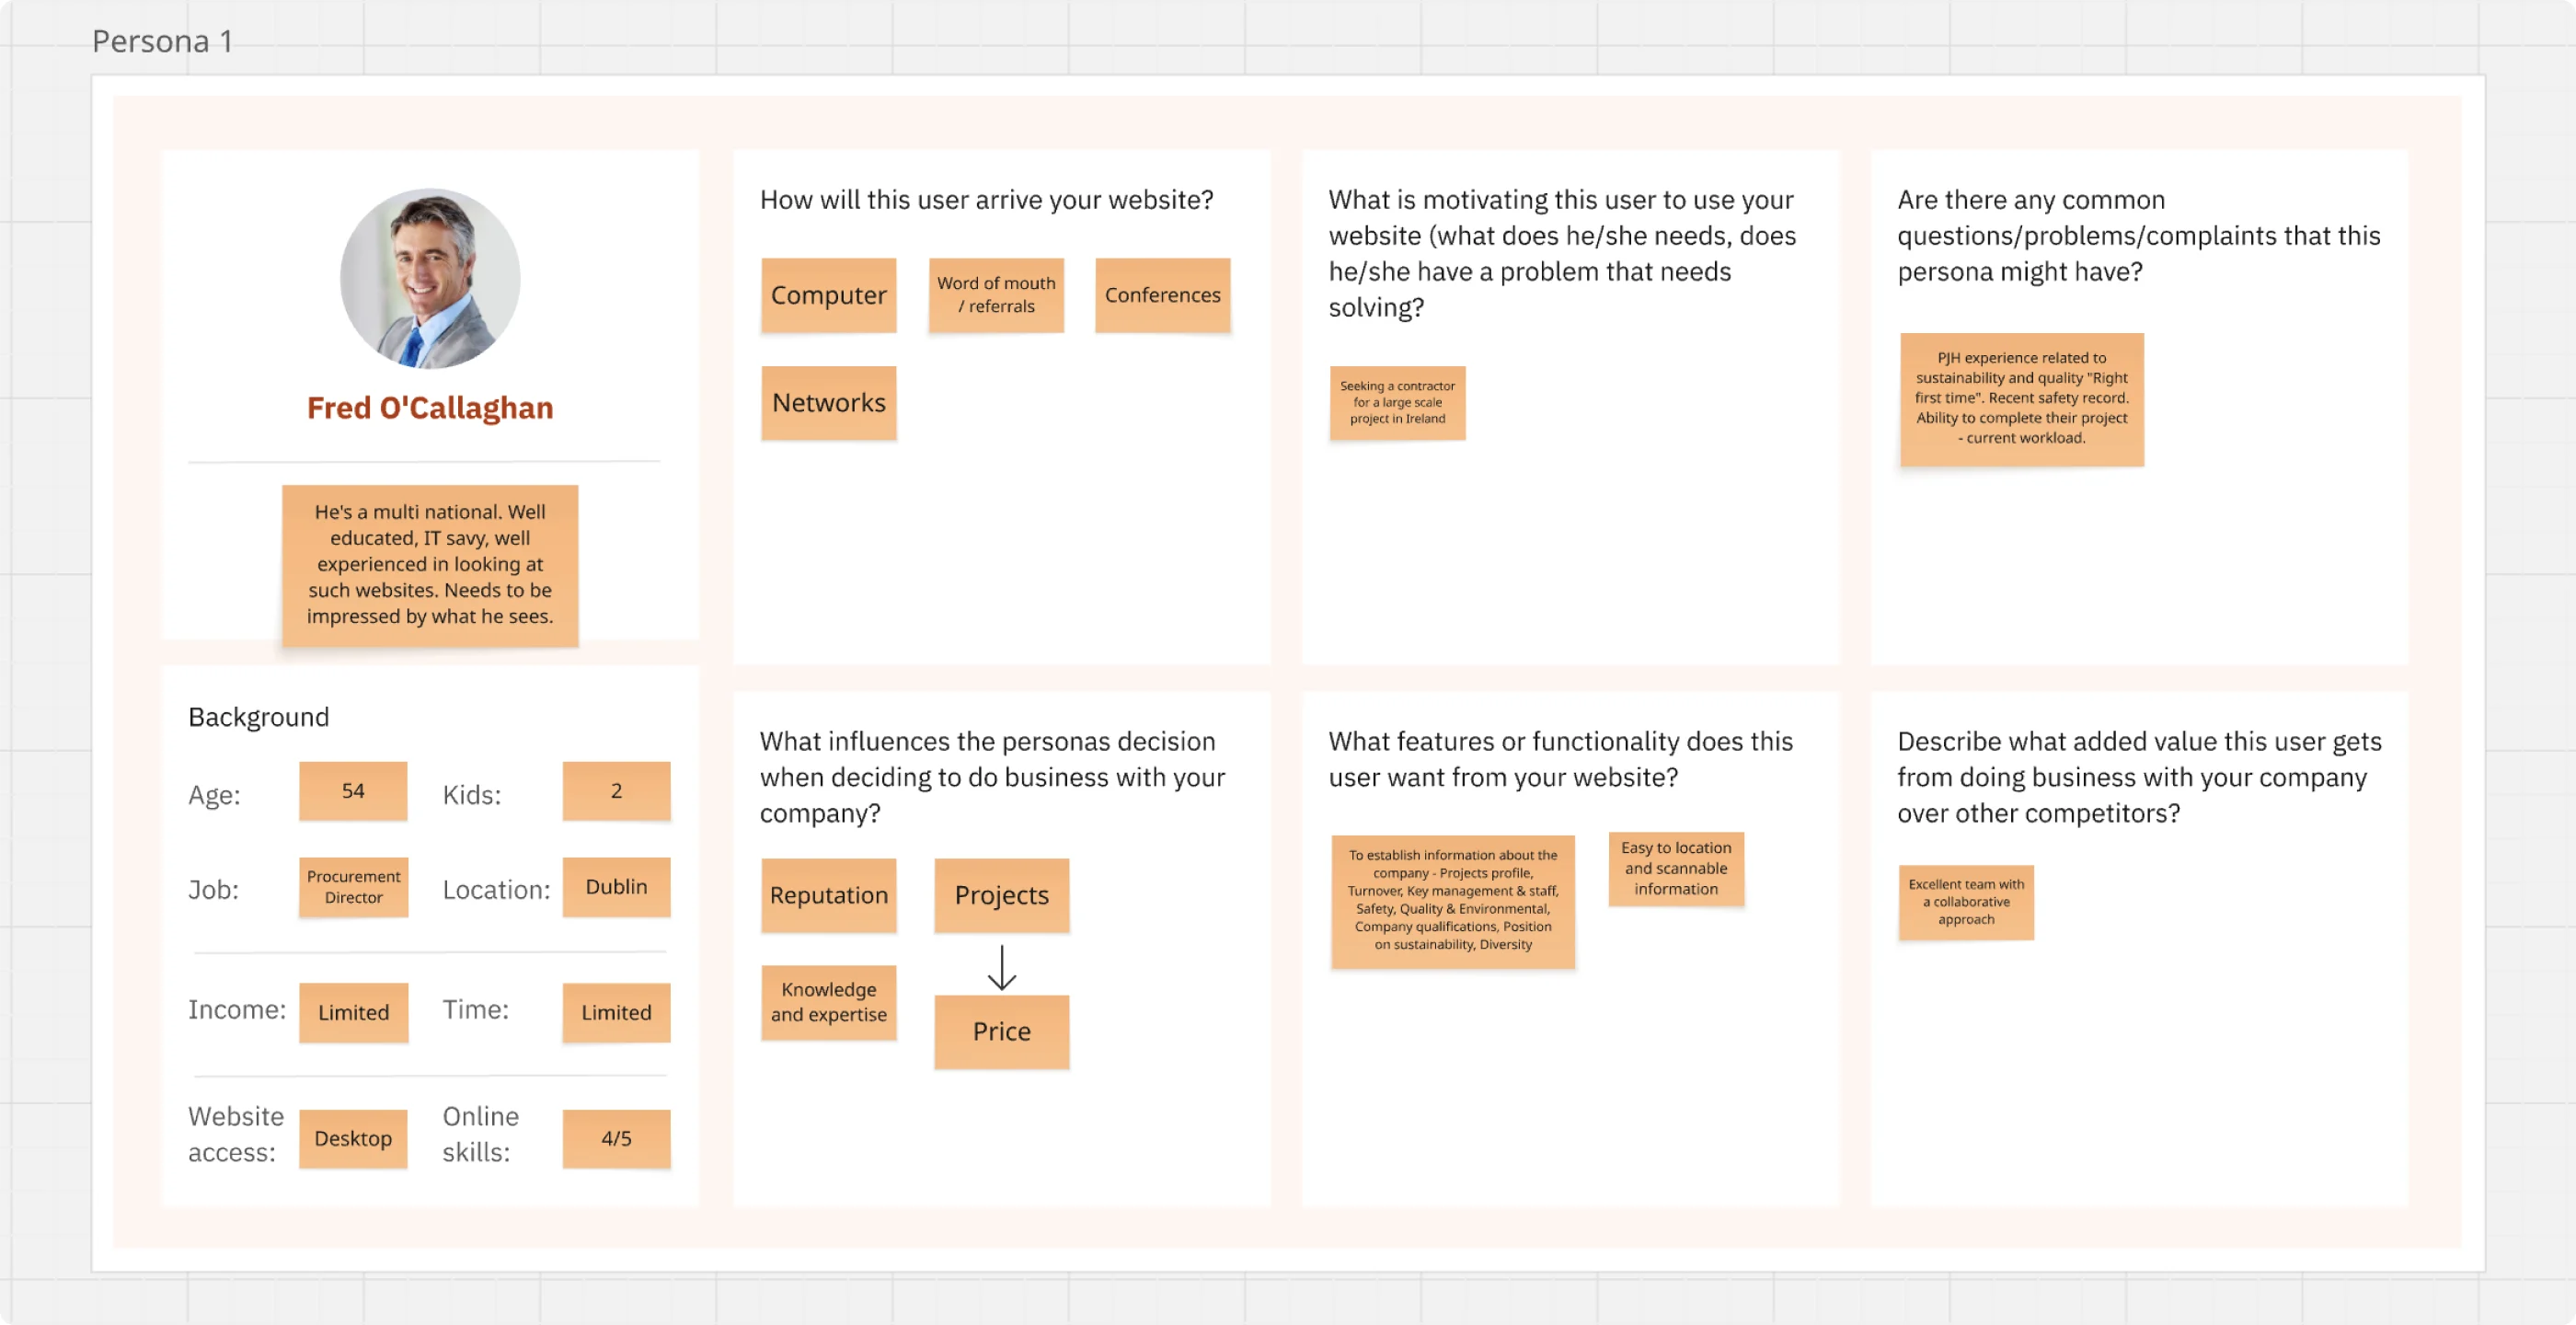The image size is (2576, 1325).
Task: Select the down arrow between Projects and Price
Action: point(1001,966)
